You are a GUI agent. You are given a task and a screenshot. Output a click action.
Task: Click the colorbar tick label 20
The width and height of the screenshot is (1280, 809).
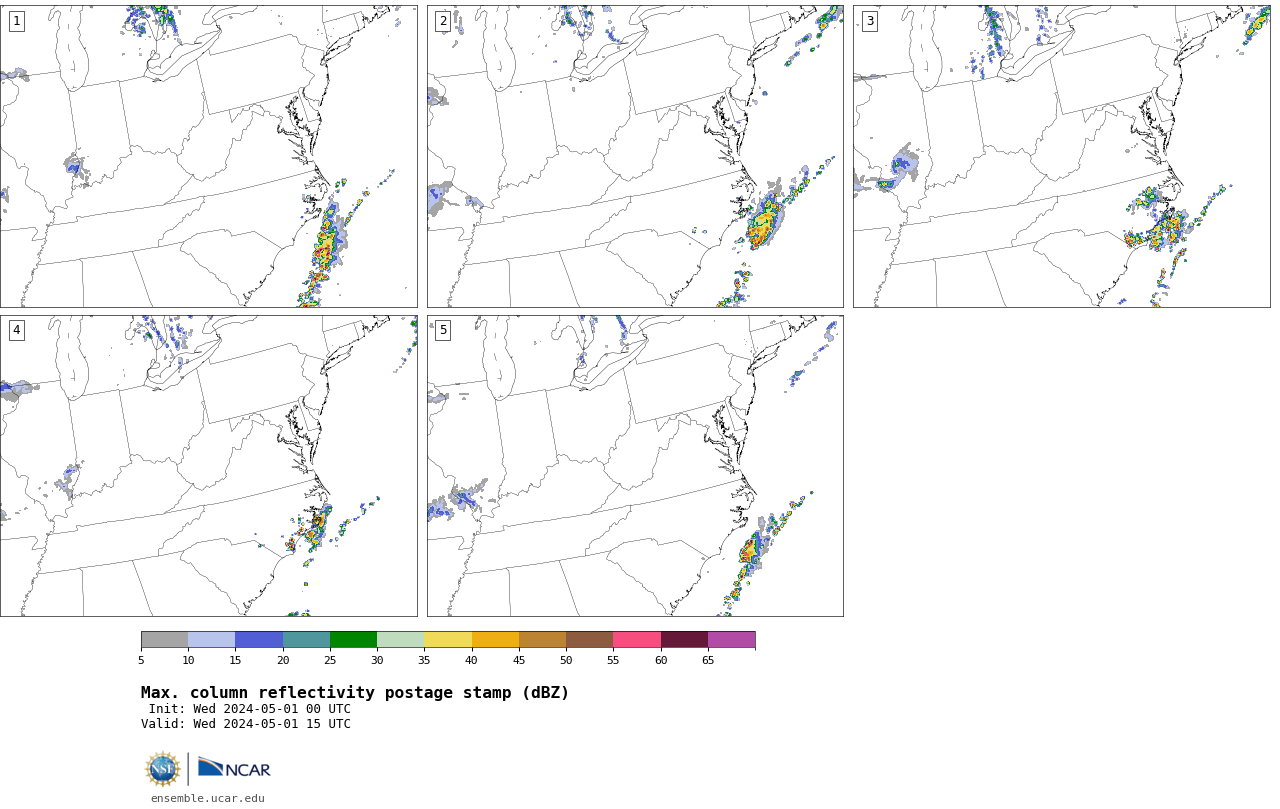coord(283,660)
